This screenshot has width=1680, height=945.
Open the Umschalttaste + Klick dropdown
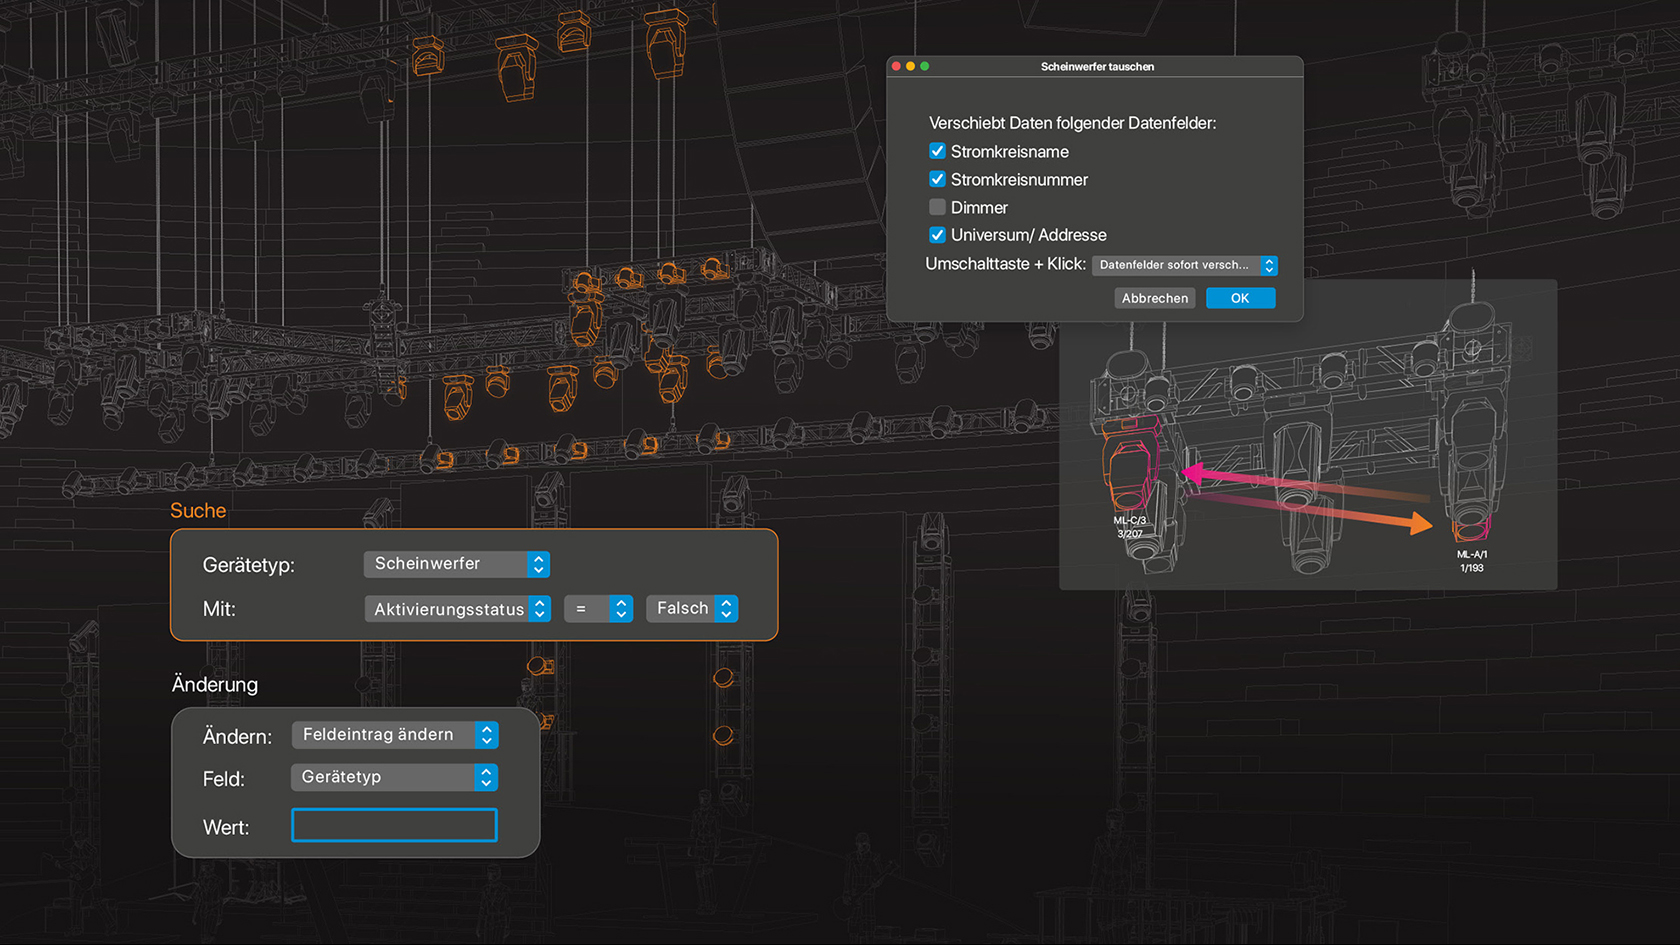point(1184,265)
